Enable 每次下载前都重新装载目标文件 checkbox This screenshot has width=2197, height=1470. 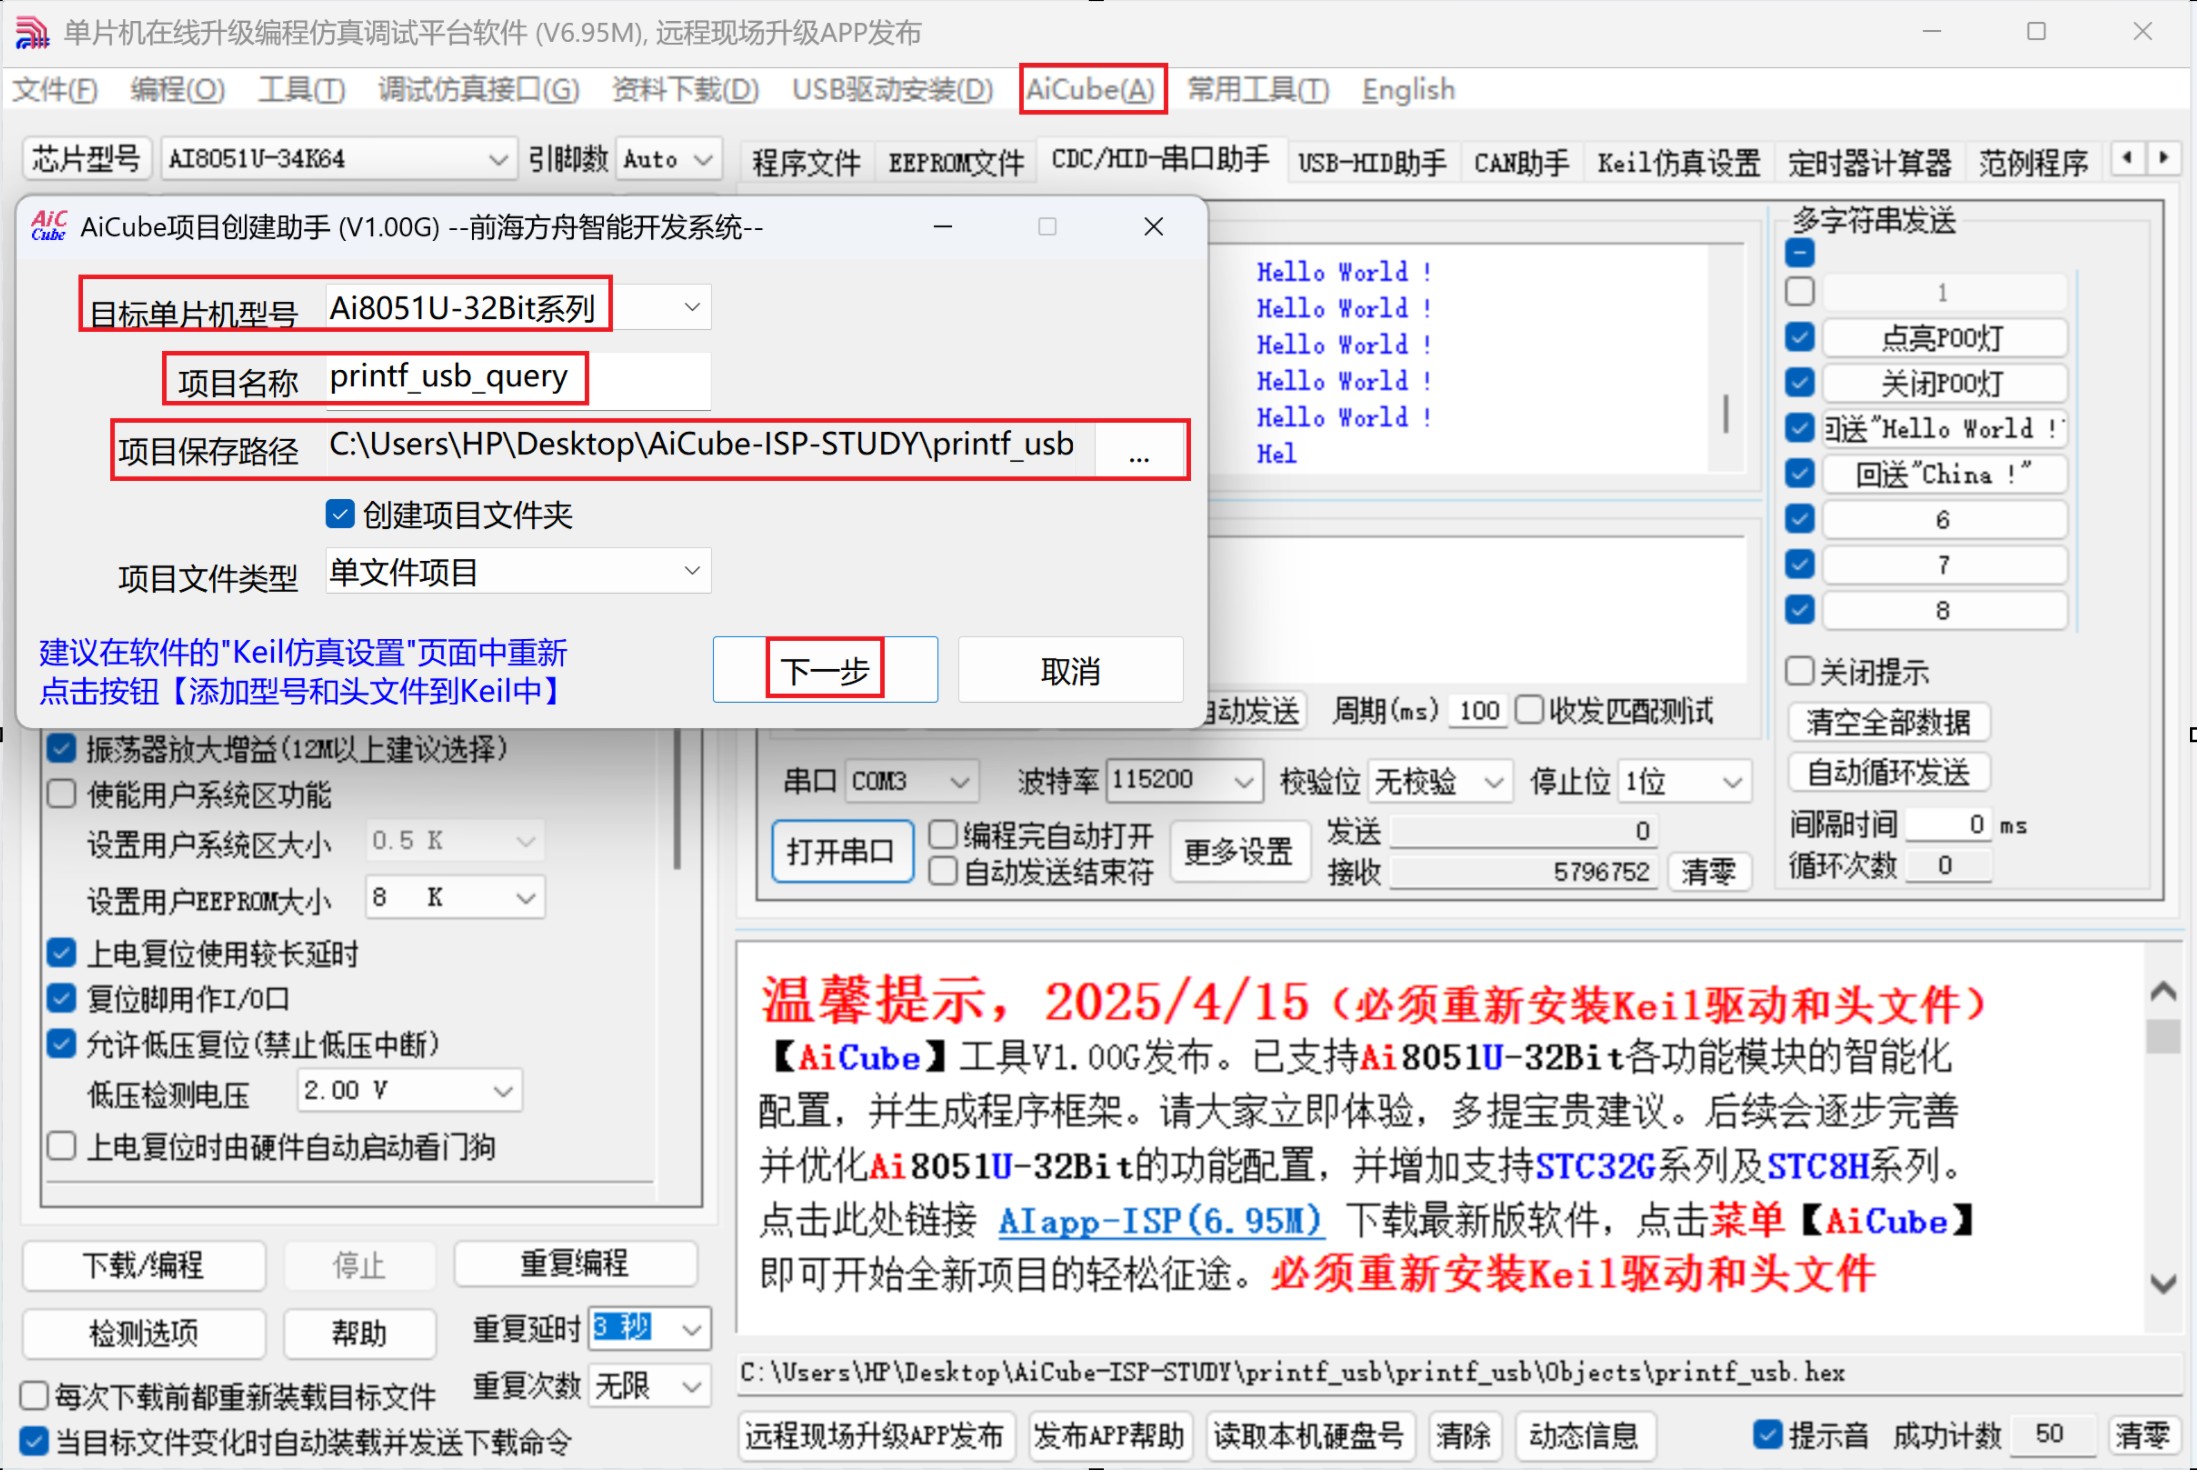point(34,1395)
